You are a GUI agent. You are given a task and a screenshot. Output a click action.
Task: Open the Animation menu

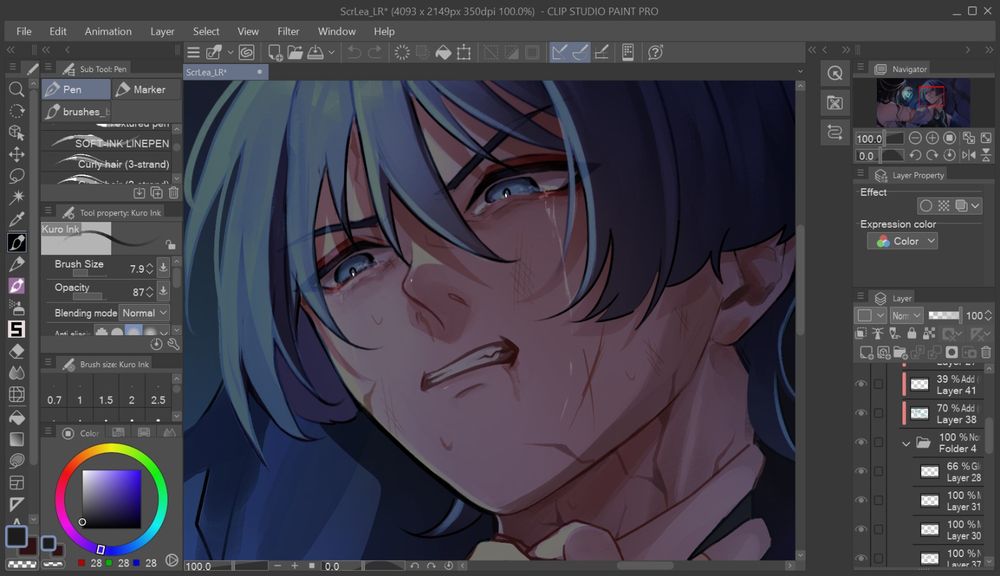coord(108,31)
